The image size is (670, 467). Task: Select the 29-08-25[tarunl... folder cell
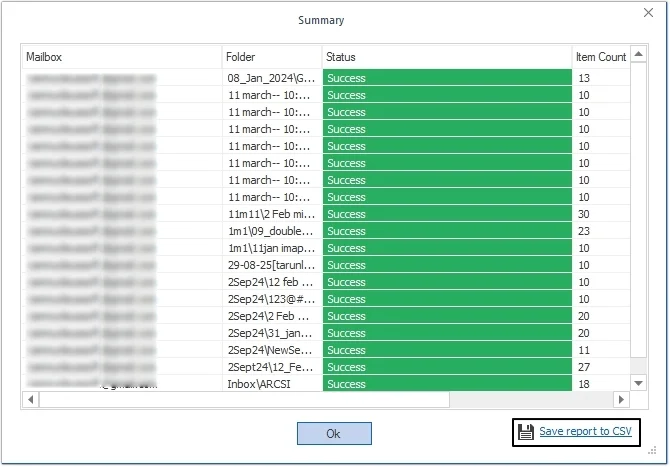pos(272,265)
